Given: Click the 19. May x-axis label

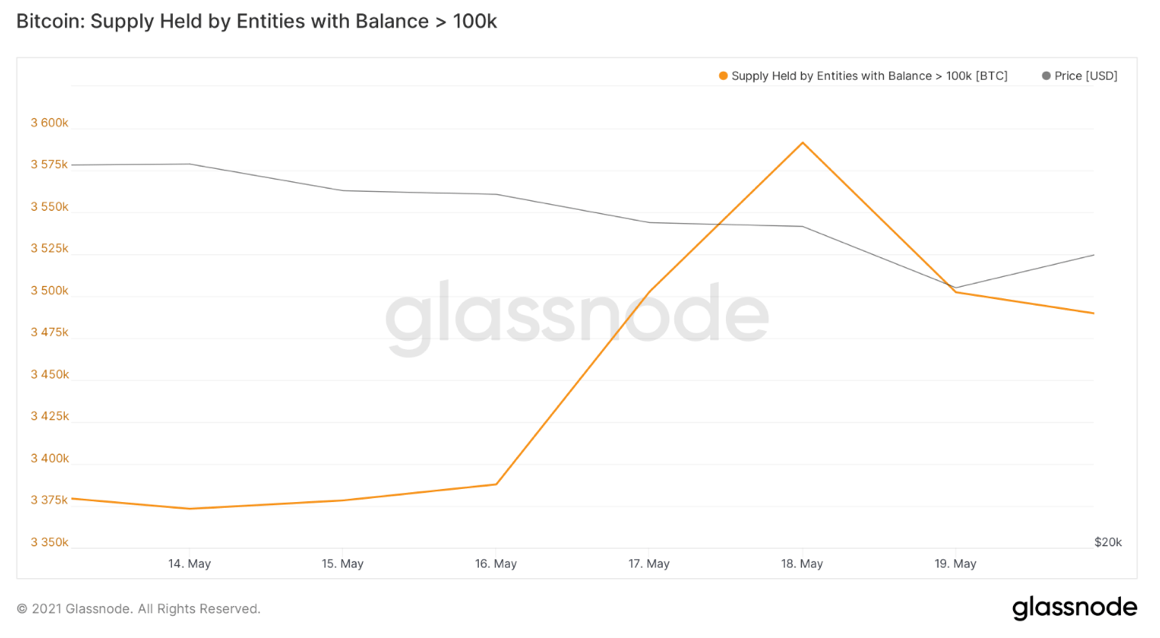Looking at the screenshot, I should pos(955,564).
